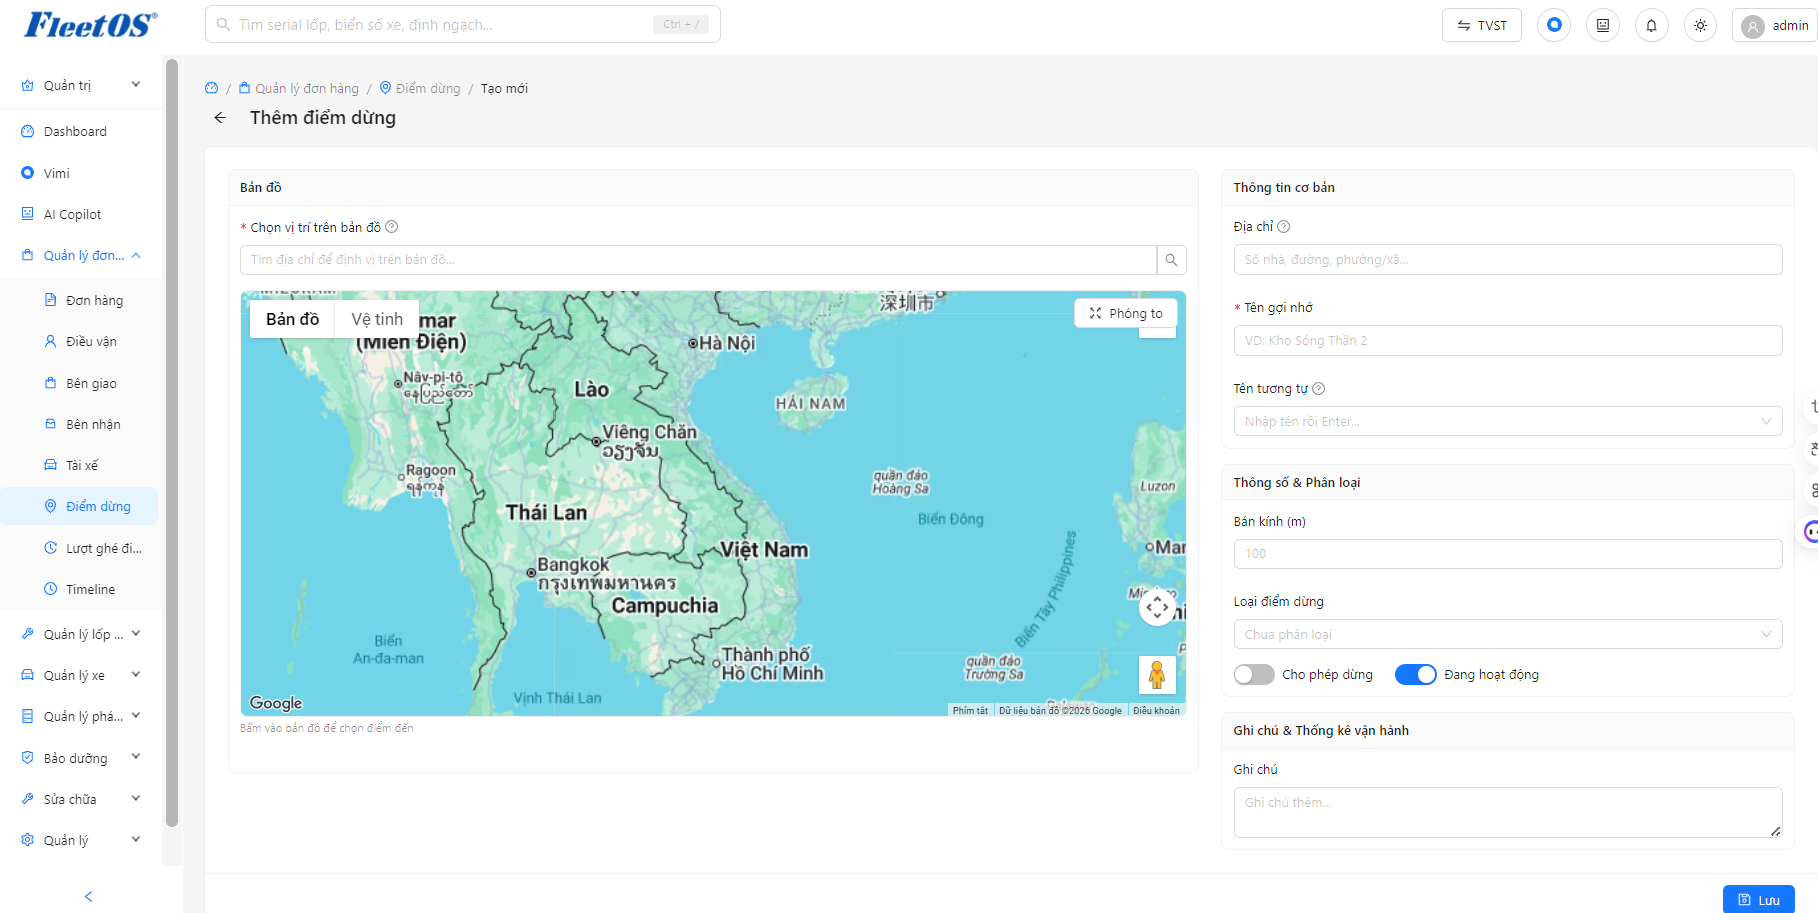
Task: Open Street View pegman on map
Action: [1157, 675]
